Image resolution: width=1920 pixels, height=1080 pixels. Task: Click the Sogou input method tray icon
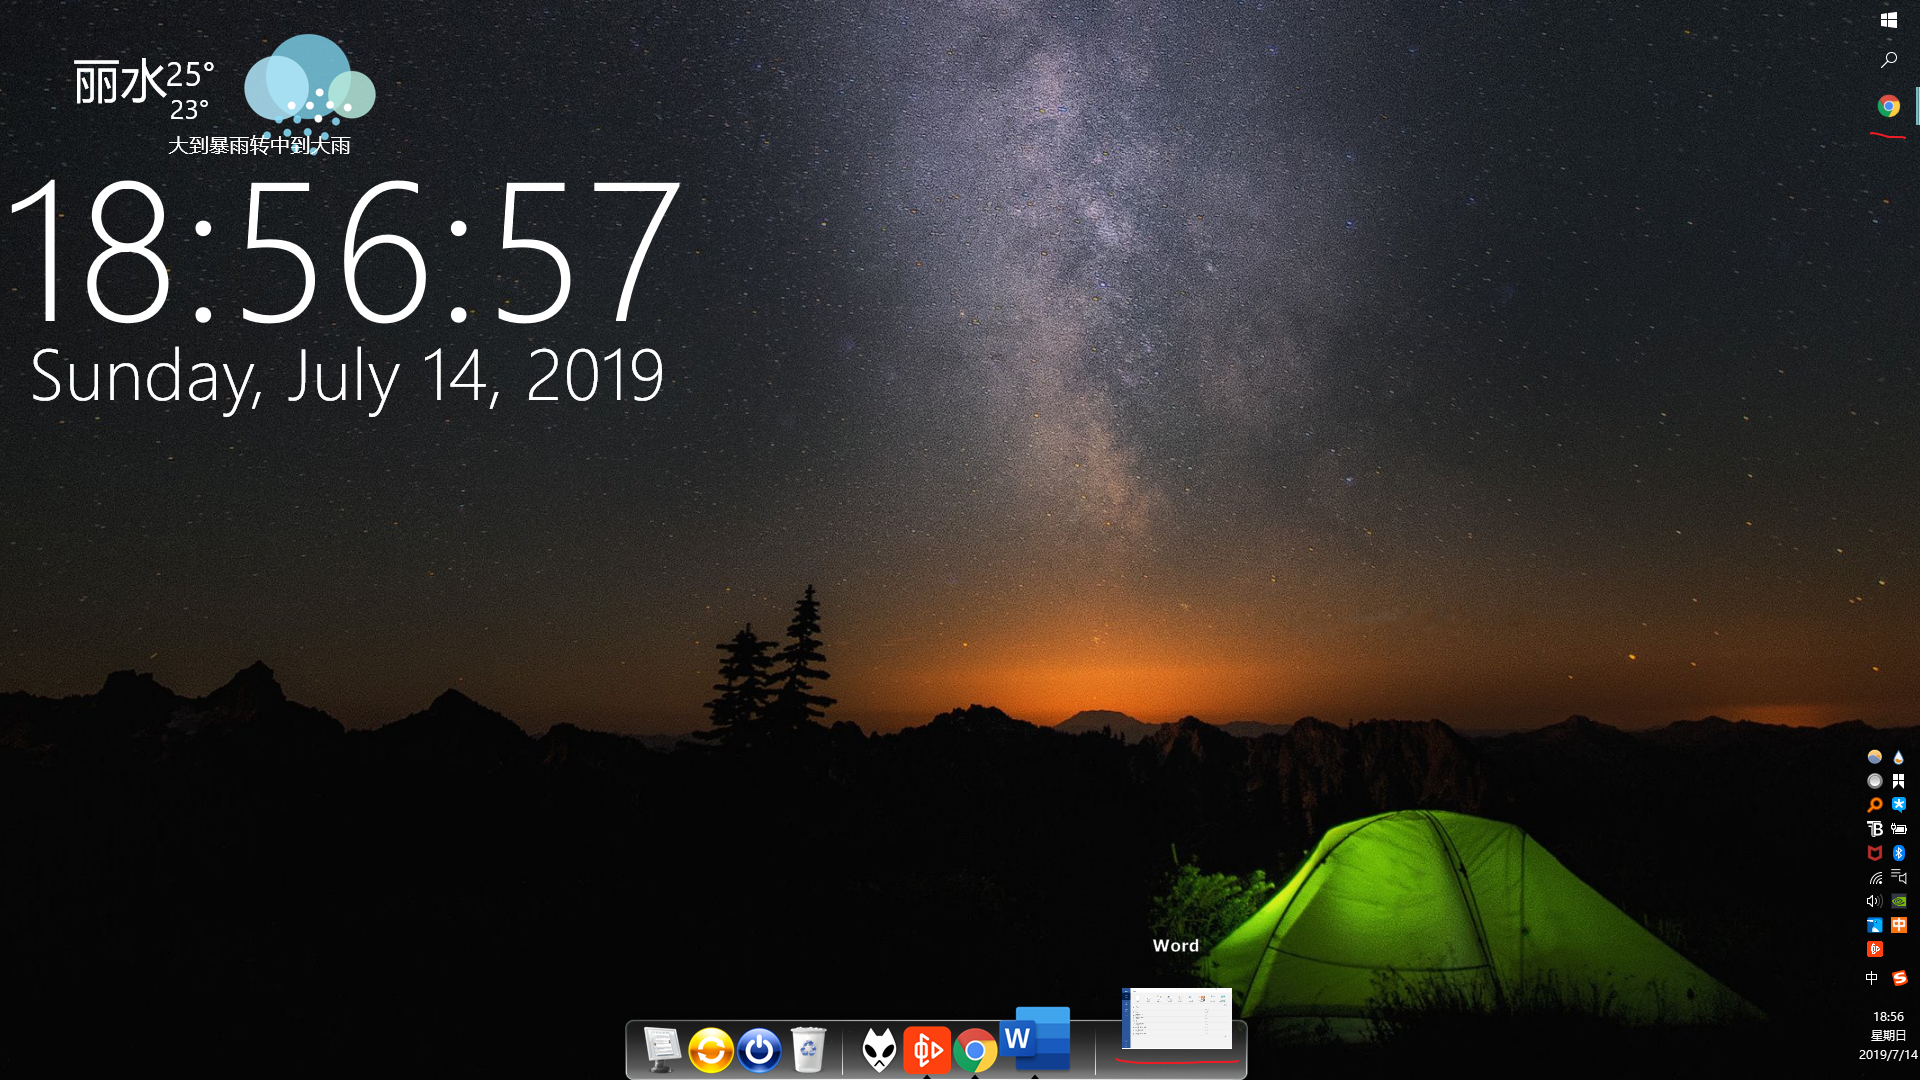click(1899, 978)
